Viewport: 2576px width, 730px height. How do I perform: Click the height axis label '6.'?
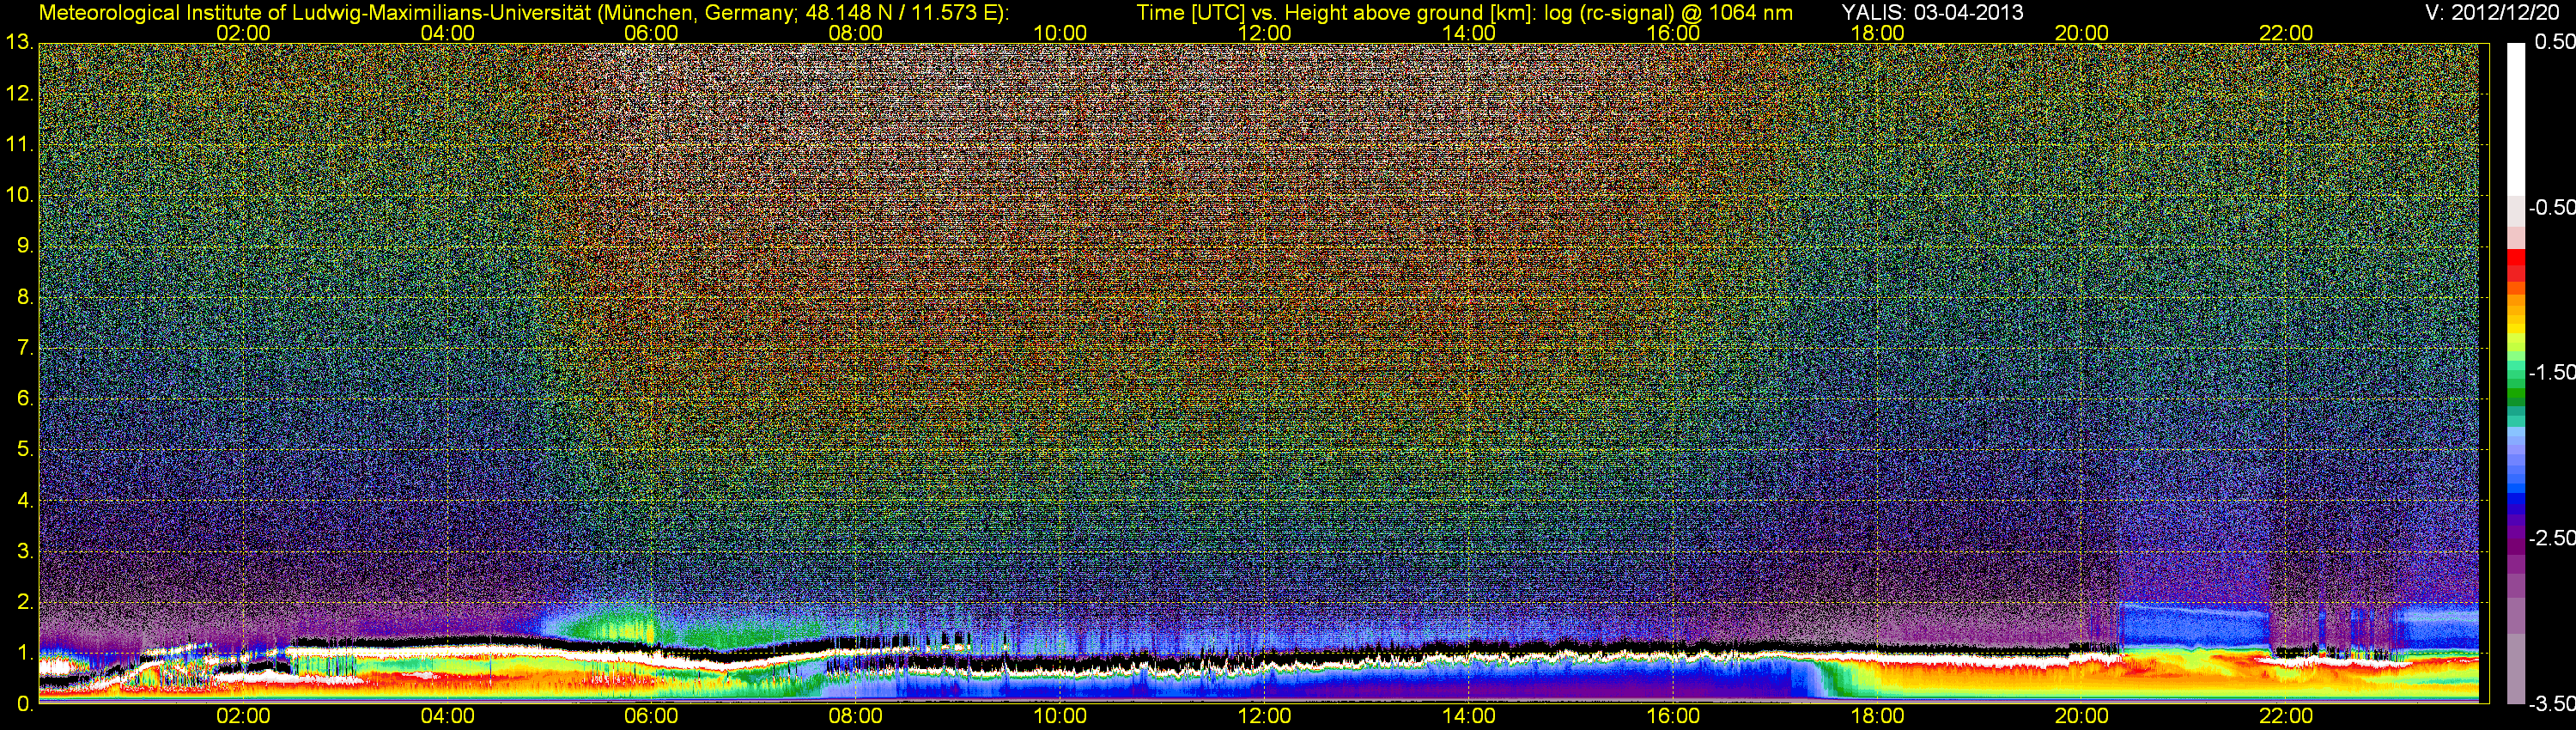click(x=24, y=399)
